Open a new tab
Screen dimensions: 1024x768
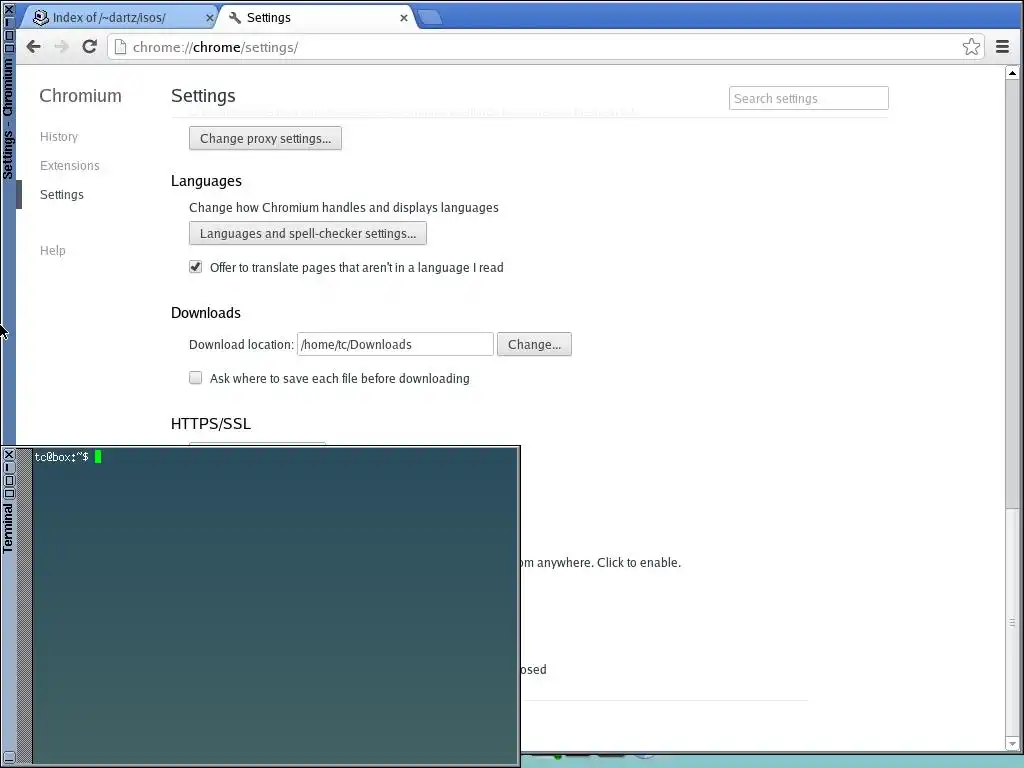[x=429, y=18]
